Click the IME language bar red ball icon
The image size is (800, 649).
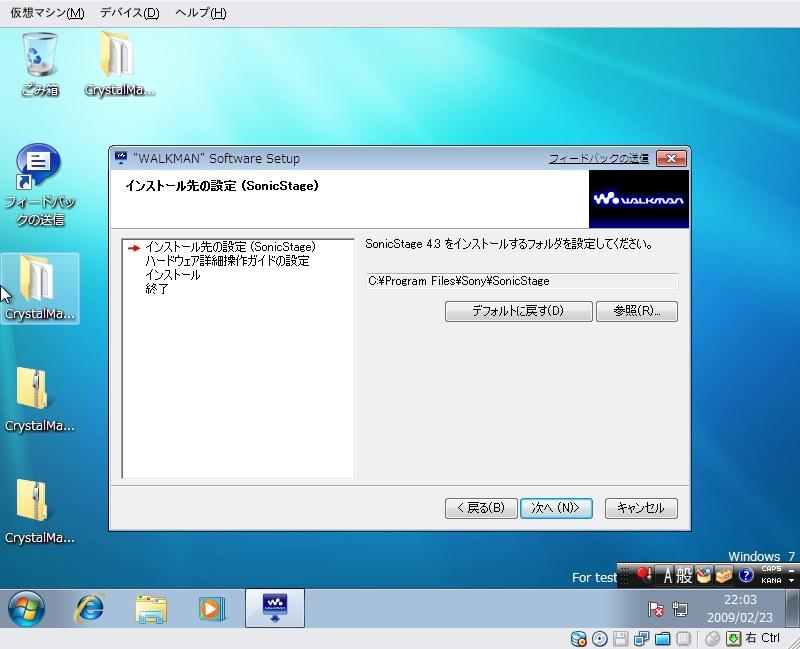(644, 576)
